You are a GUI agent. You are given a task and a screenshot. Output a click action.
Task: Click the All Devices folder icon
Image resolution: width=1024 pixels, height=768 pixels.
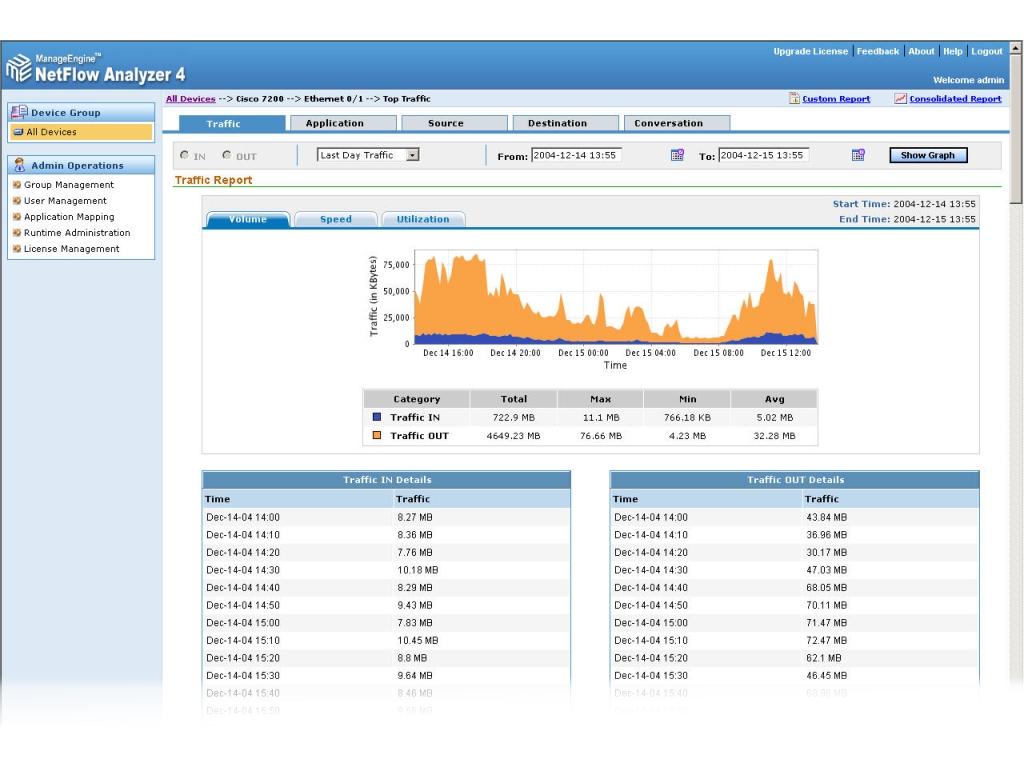click(18, 132)
